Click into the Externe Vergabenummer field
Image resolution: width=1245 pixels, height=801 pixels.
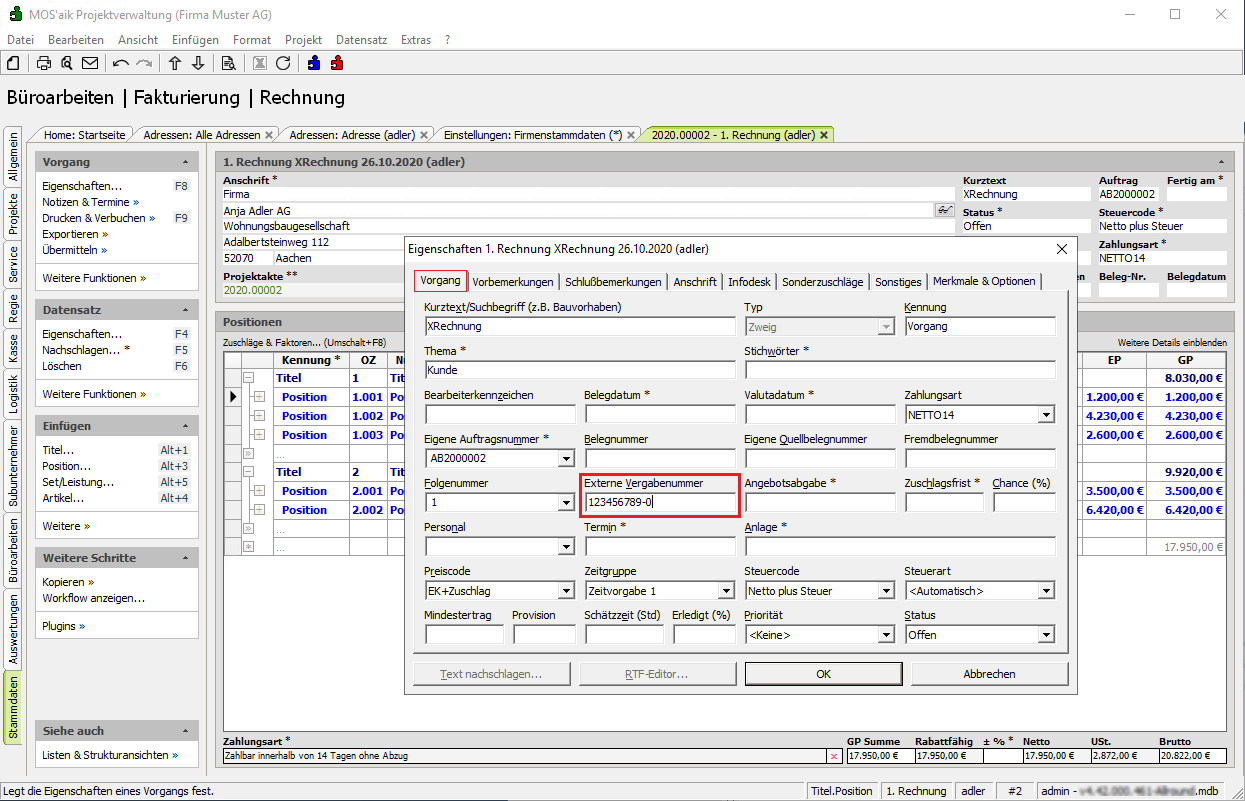pos(658,502)
